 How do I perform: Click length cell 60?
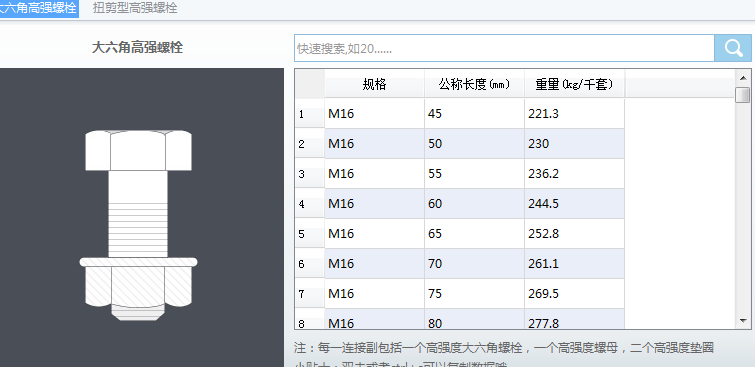coord(474,204)
